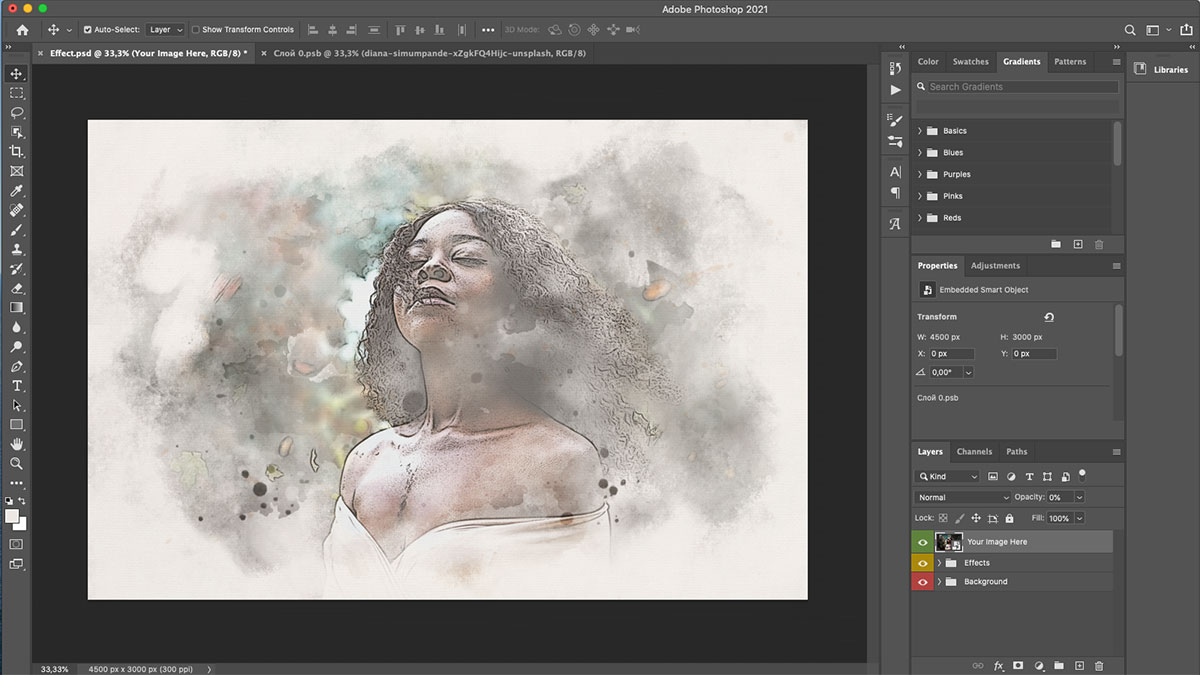
Task: Uncheck the Auto-Select checkbox
Action: point(88,30)
